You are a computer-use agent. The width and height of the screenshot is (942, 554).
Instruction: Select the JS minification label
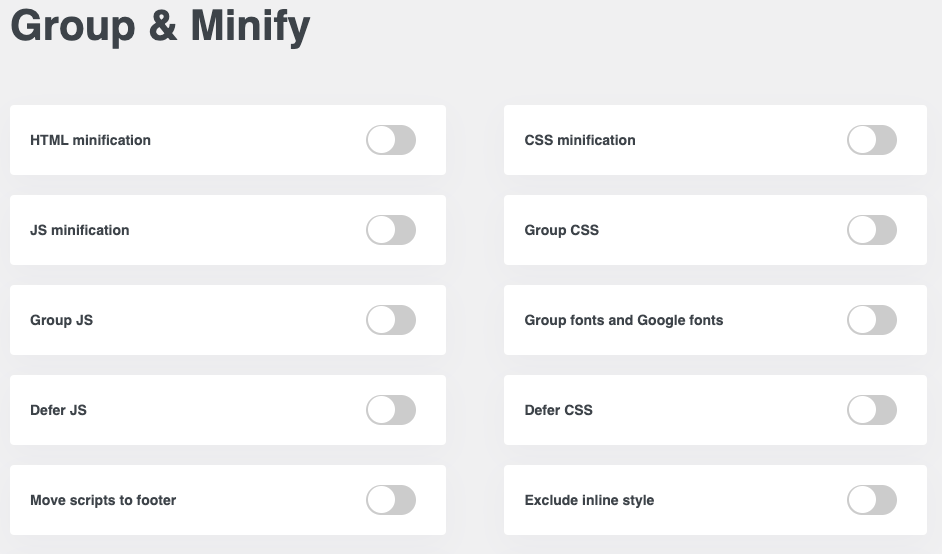point(80,230)
